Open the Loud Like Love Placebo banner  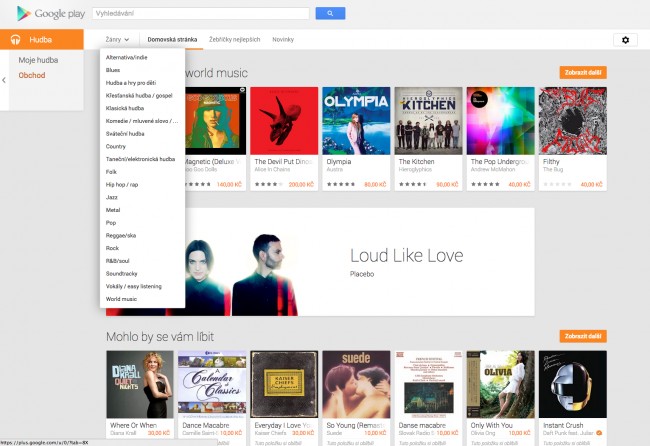pyautogui.click(x=320, y=262)
